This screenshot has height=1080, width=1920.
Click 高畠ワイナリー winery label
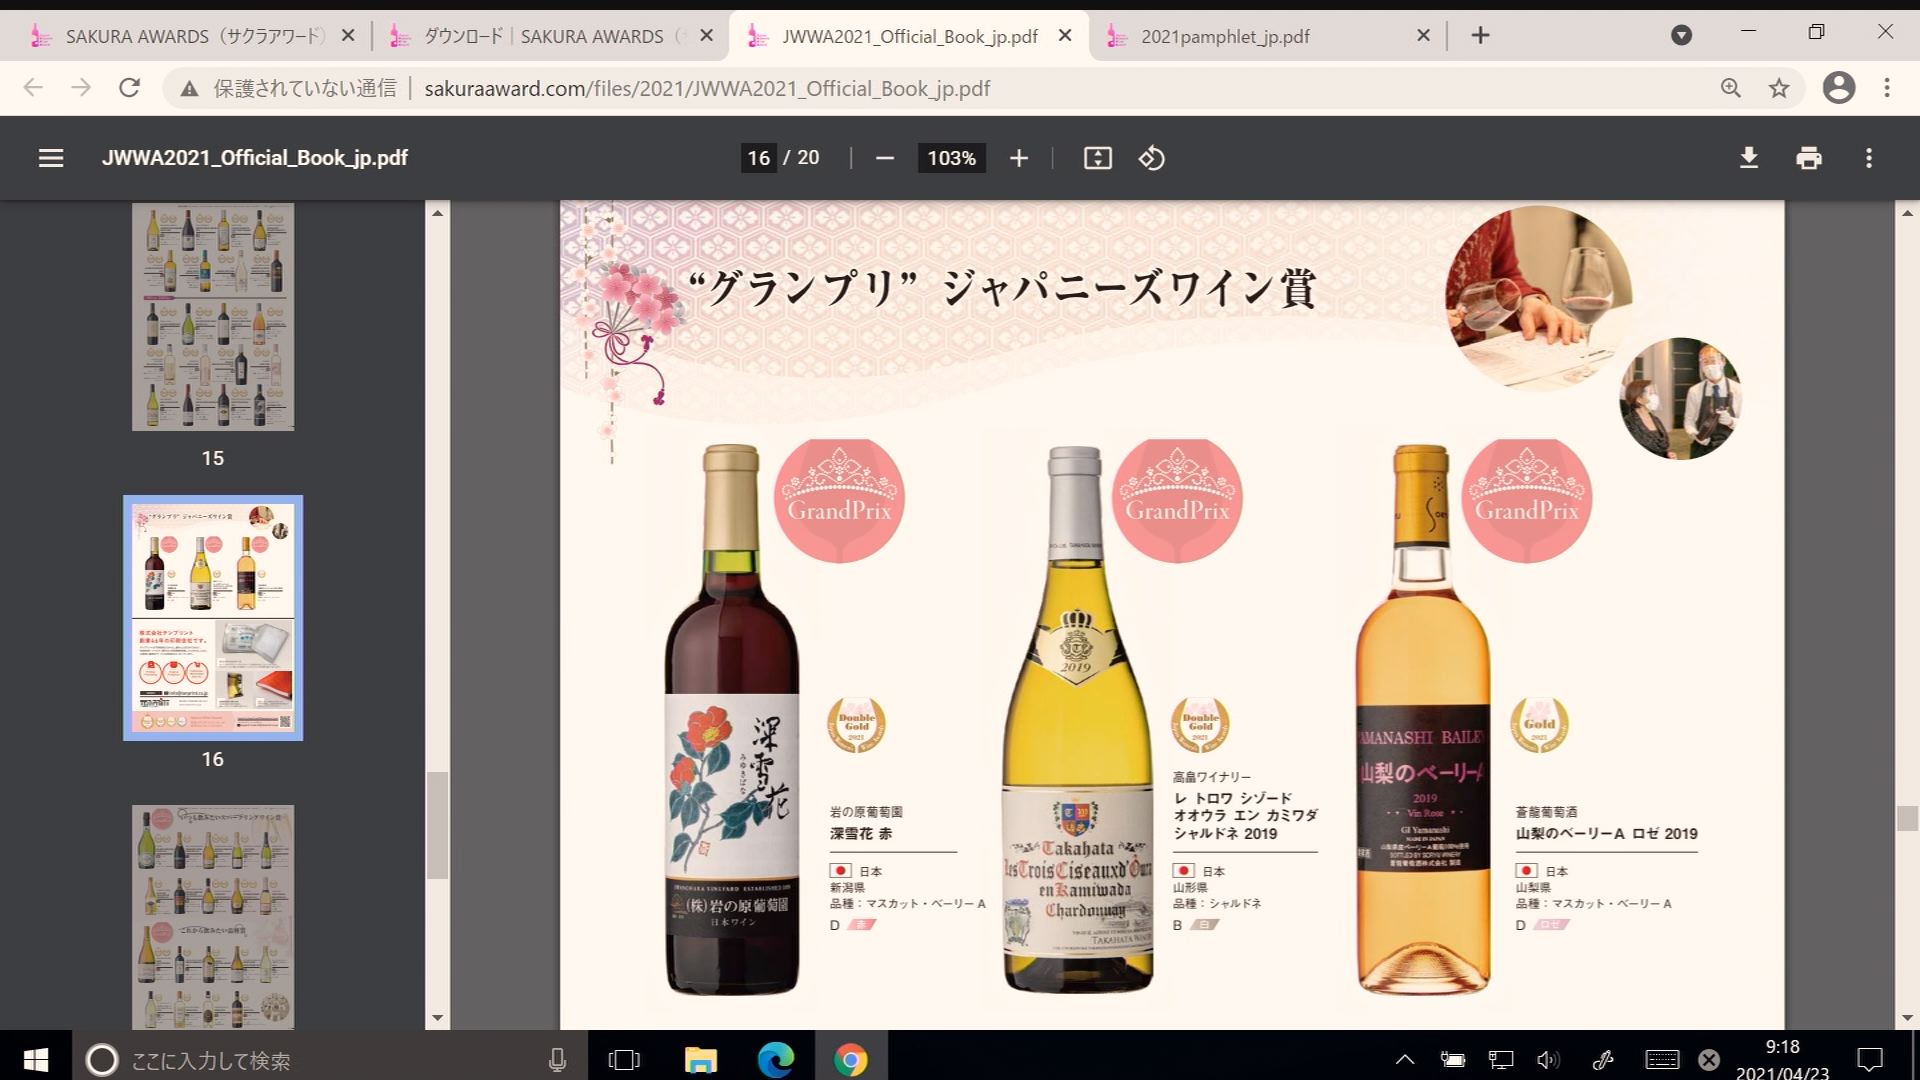1211,777
